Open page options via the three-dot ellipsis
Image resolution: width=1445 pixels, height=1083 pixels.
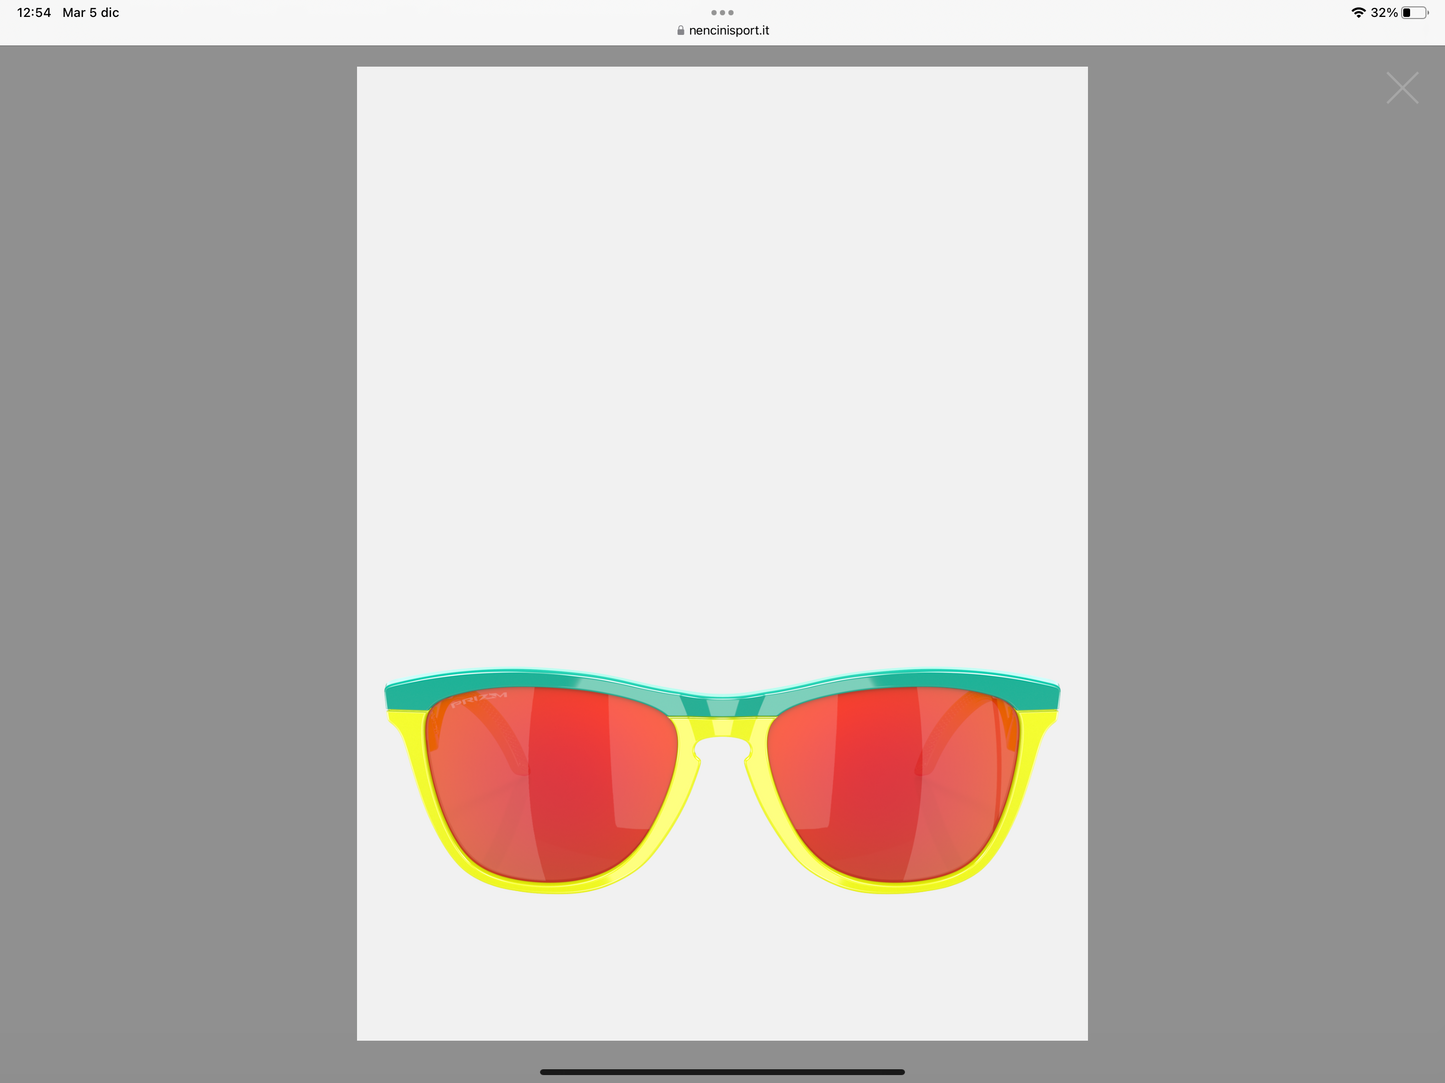(722, 12)
